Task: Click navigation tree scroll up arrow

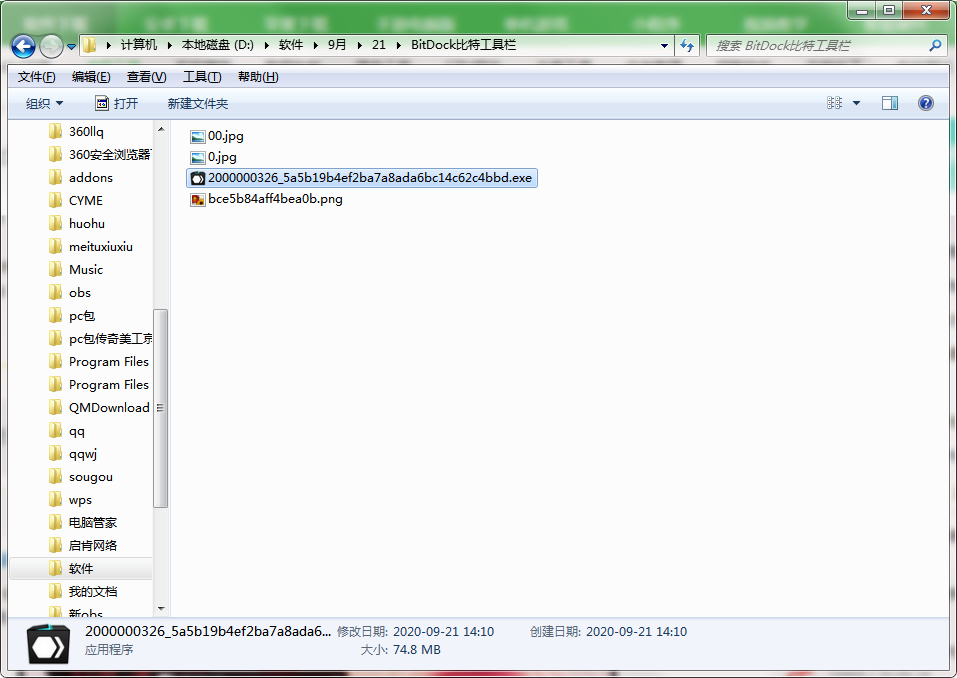Action: pyautogui.click(x=161, y=129)
